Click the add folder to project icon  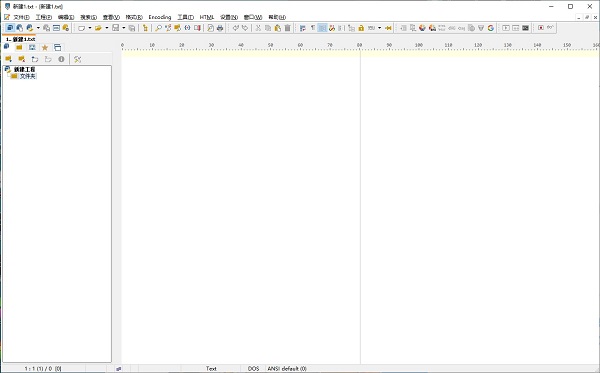pos(8,59)
